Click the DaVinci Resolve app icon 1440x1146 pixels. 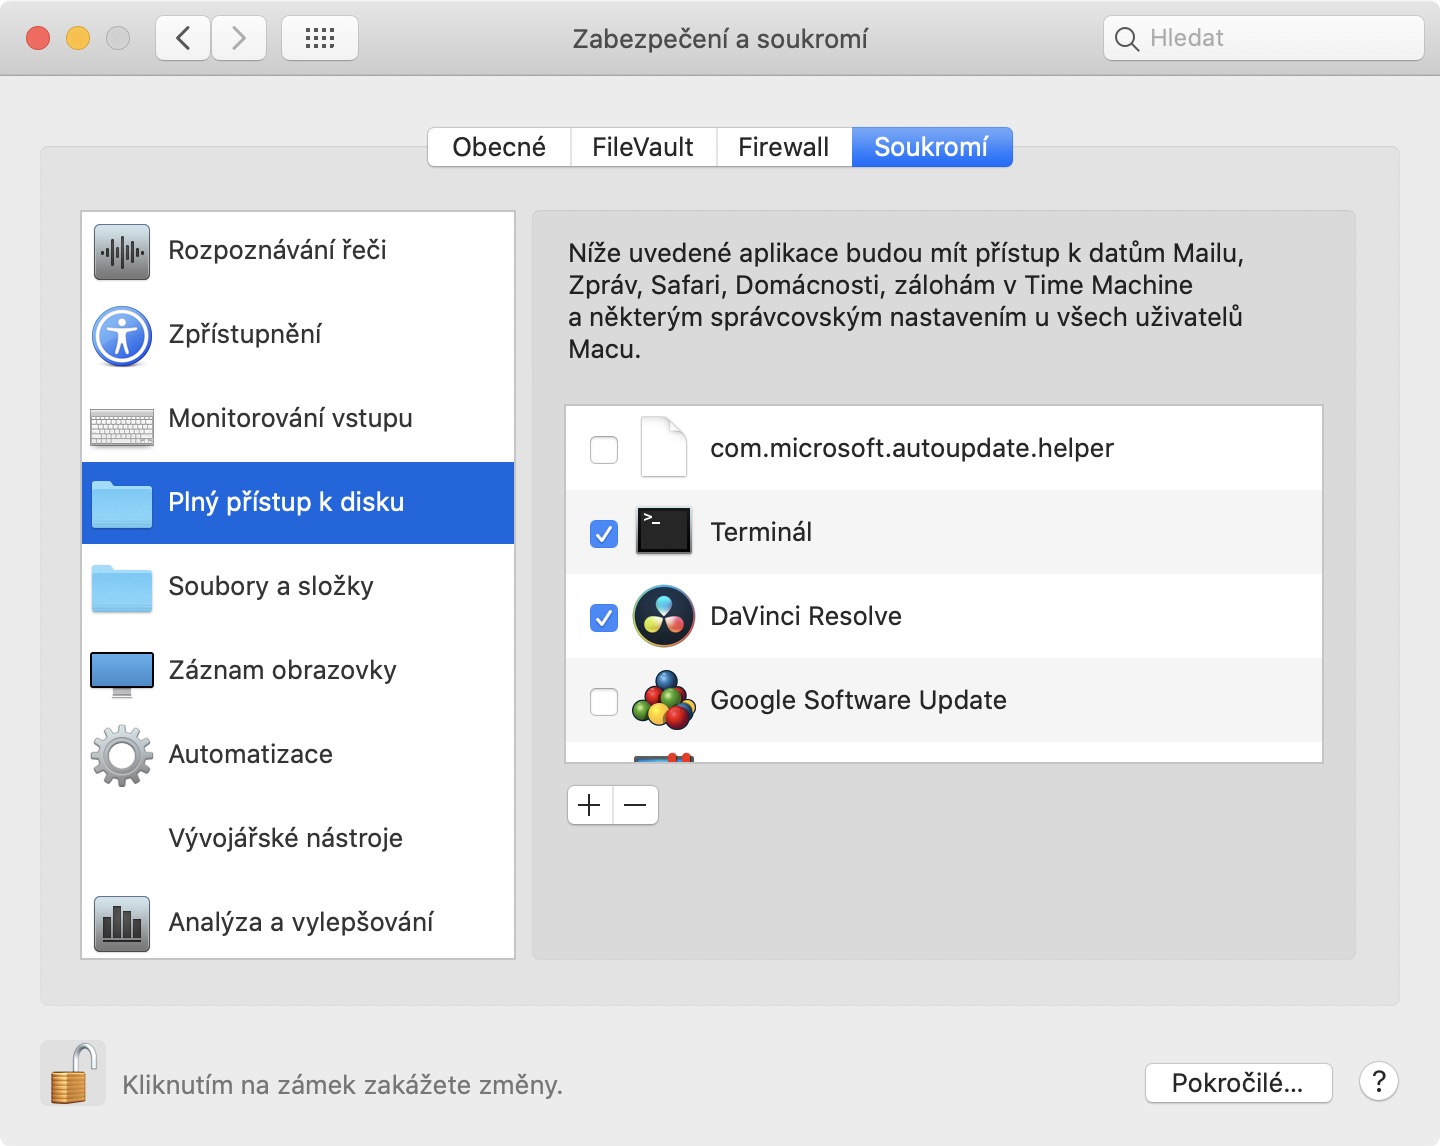click(x=664, y=616)
